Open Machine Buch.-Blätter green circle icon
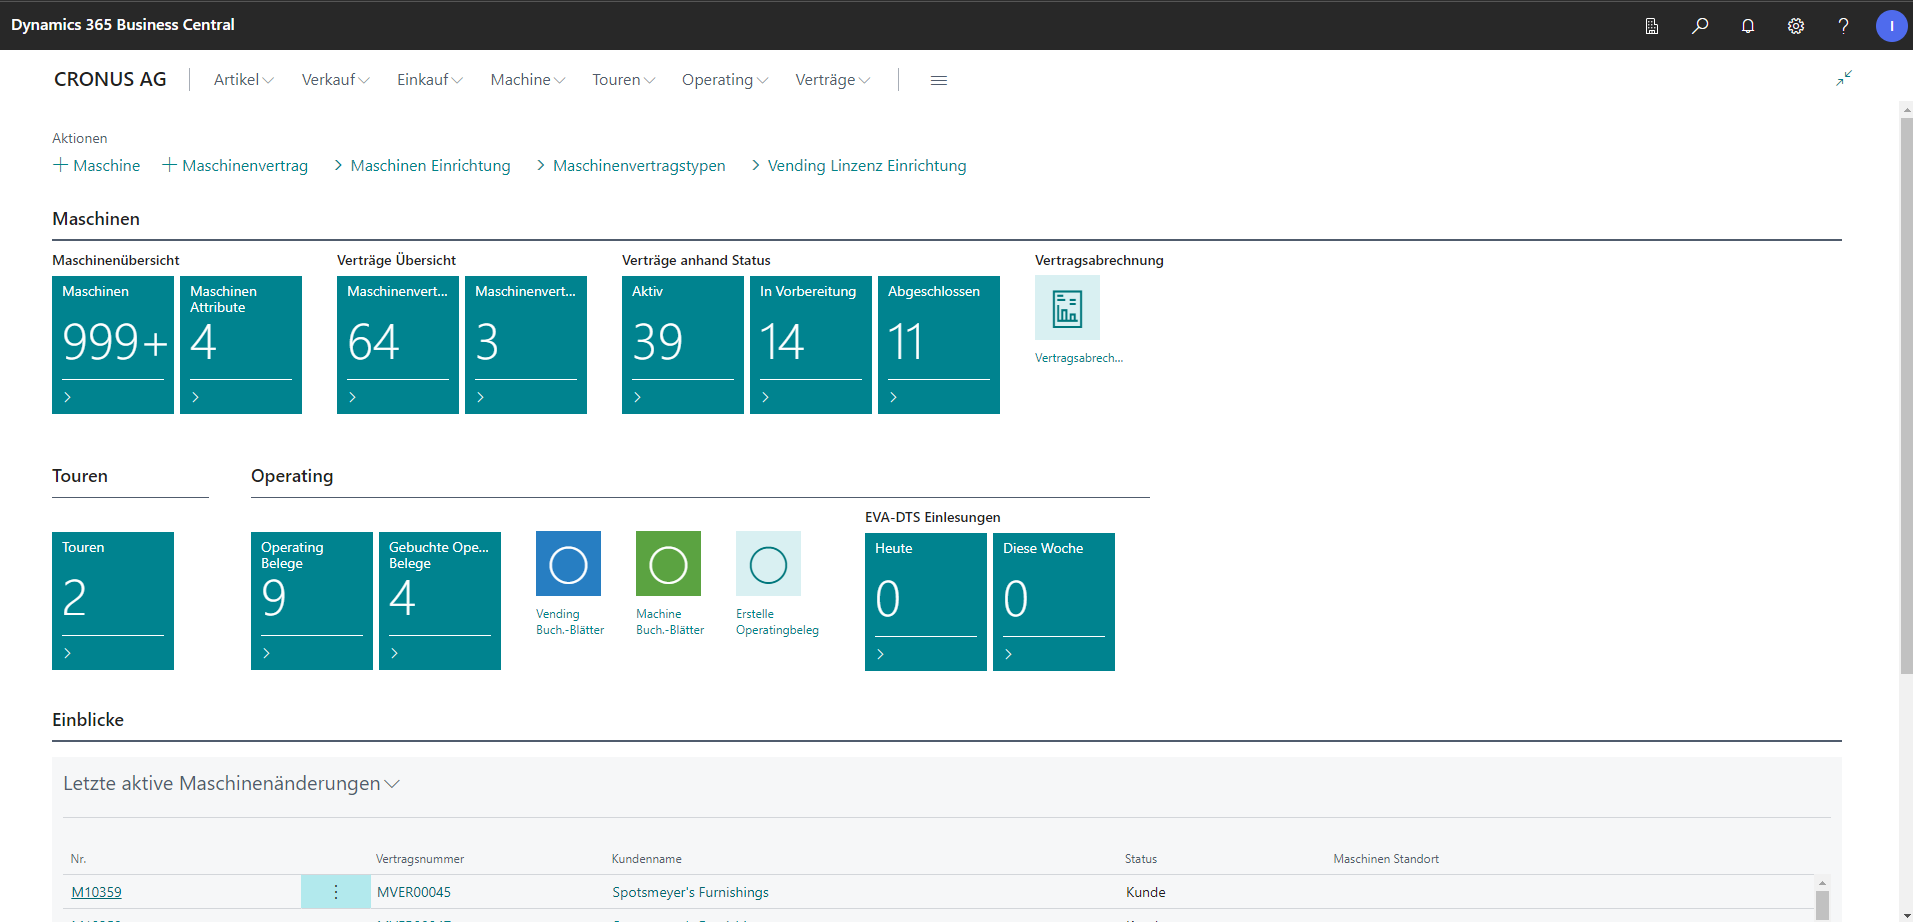 668,564
